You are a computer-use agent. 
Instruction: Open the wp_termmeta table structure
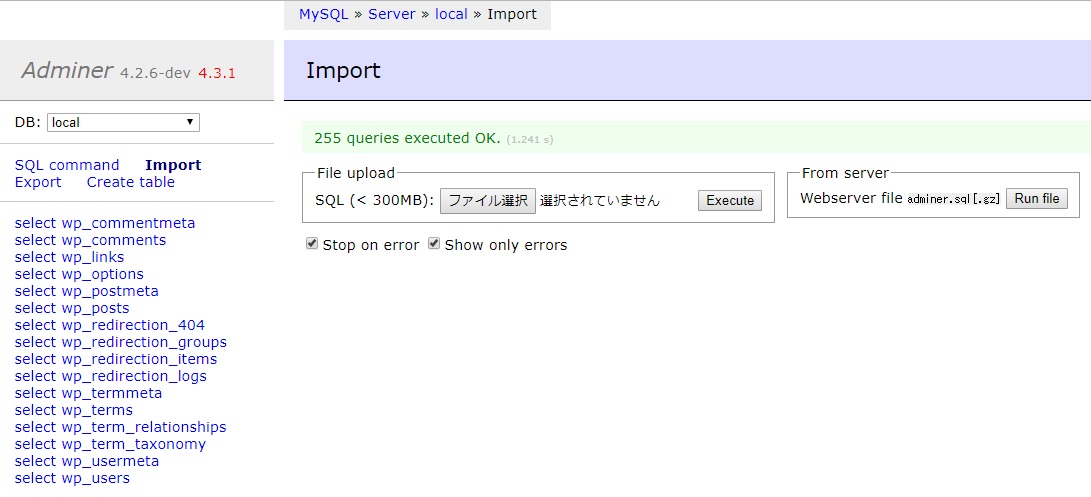[111, 393]
